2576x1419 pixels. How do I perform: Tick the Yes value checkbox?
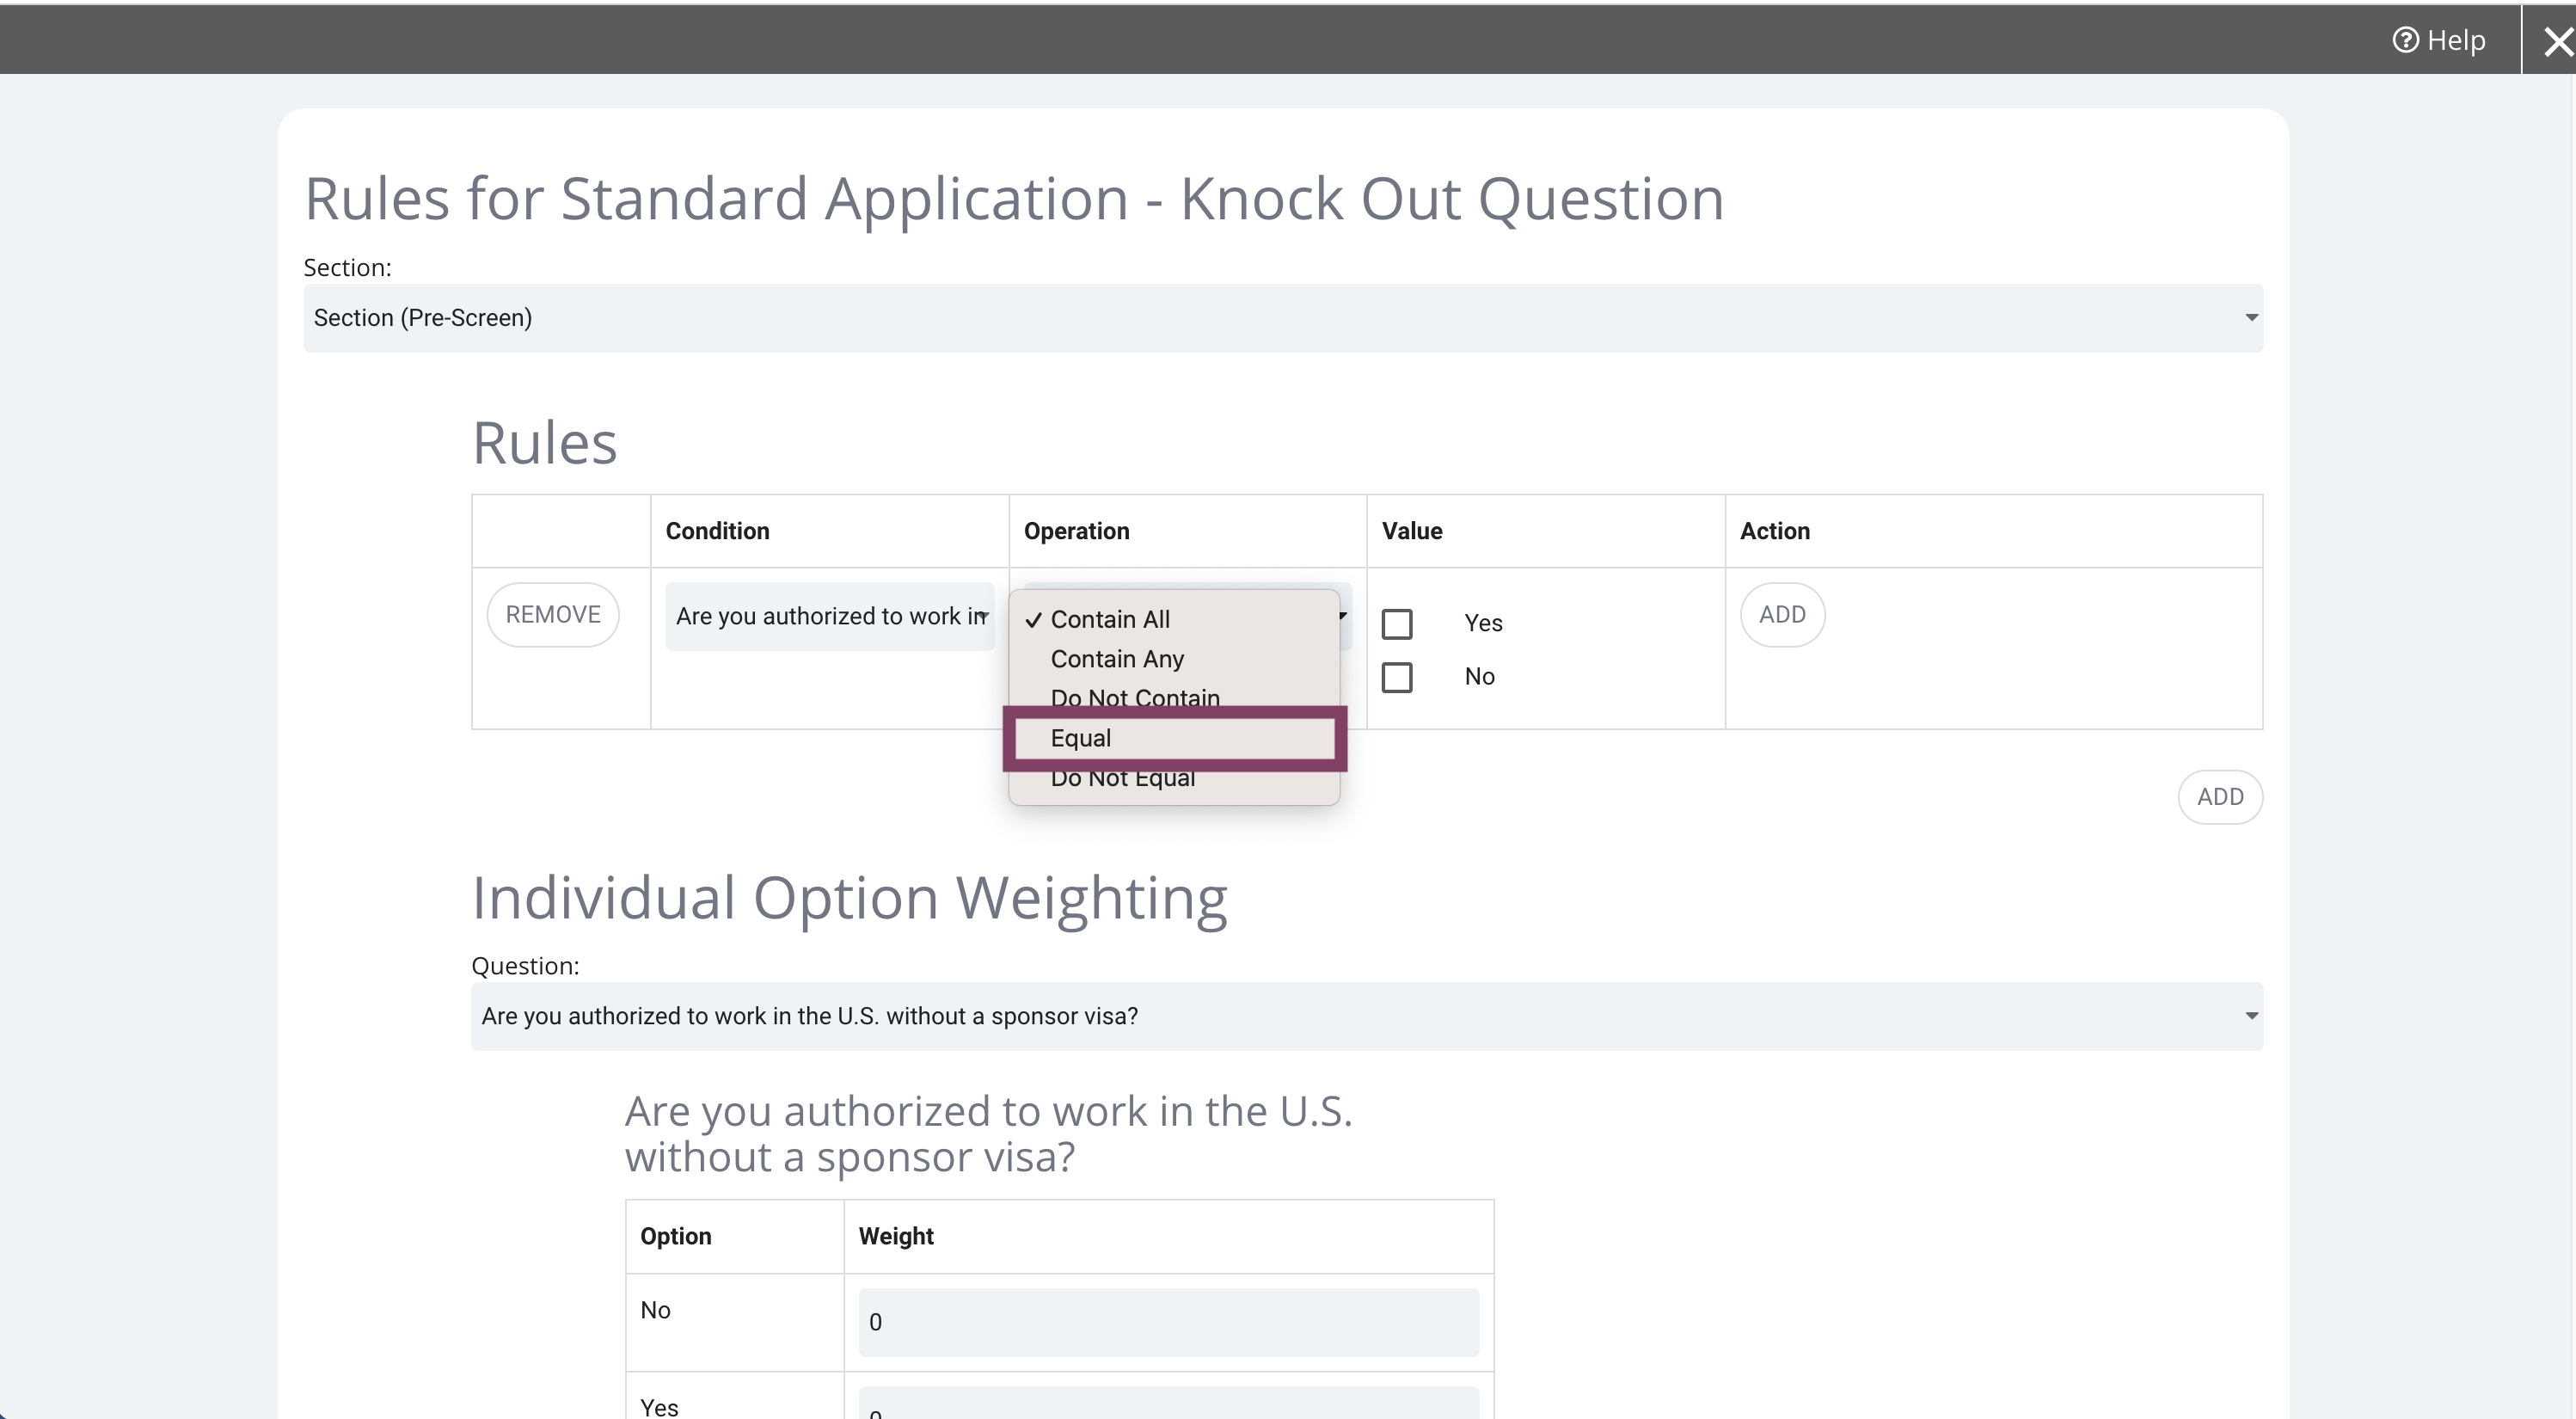(1397, 624)
